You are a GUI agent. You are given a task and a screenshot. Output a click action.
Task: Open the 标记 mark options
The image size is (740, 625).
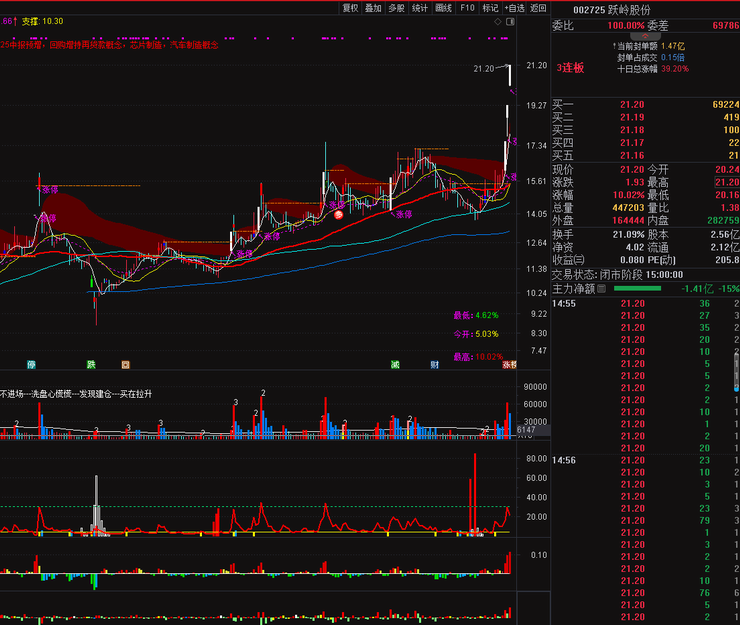point(490,7)
